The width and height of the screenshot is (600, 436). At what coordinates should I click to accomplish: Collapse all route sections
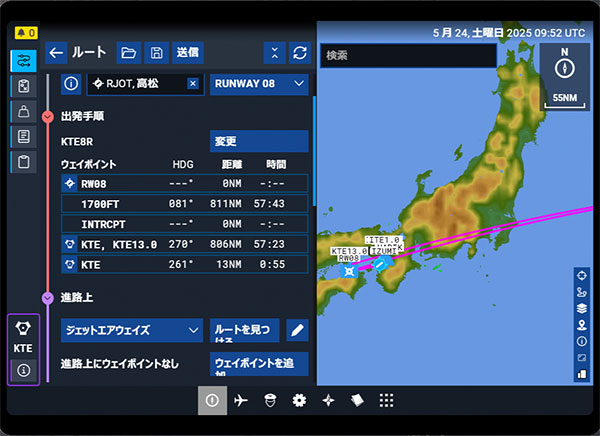pyautogui.click(x=275, y=53)
